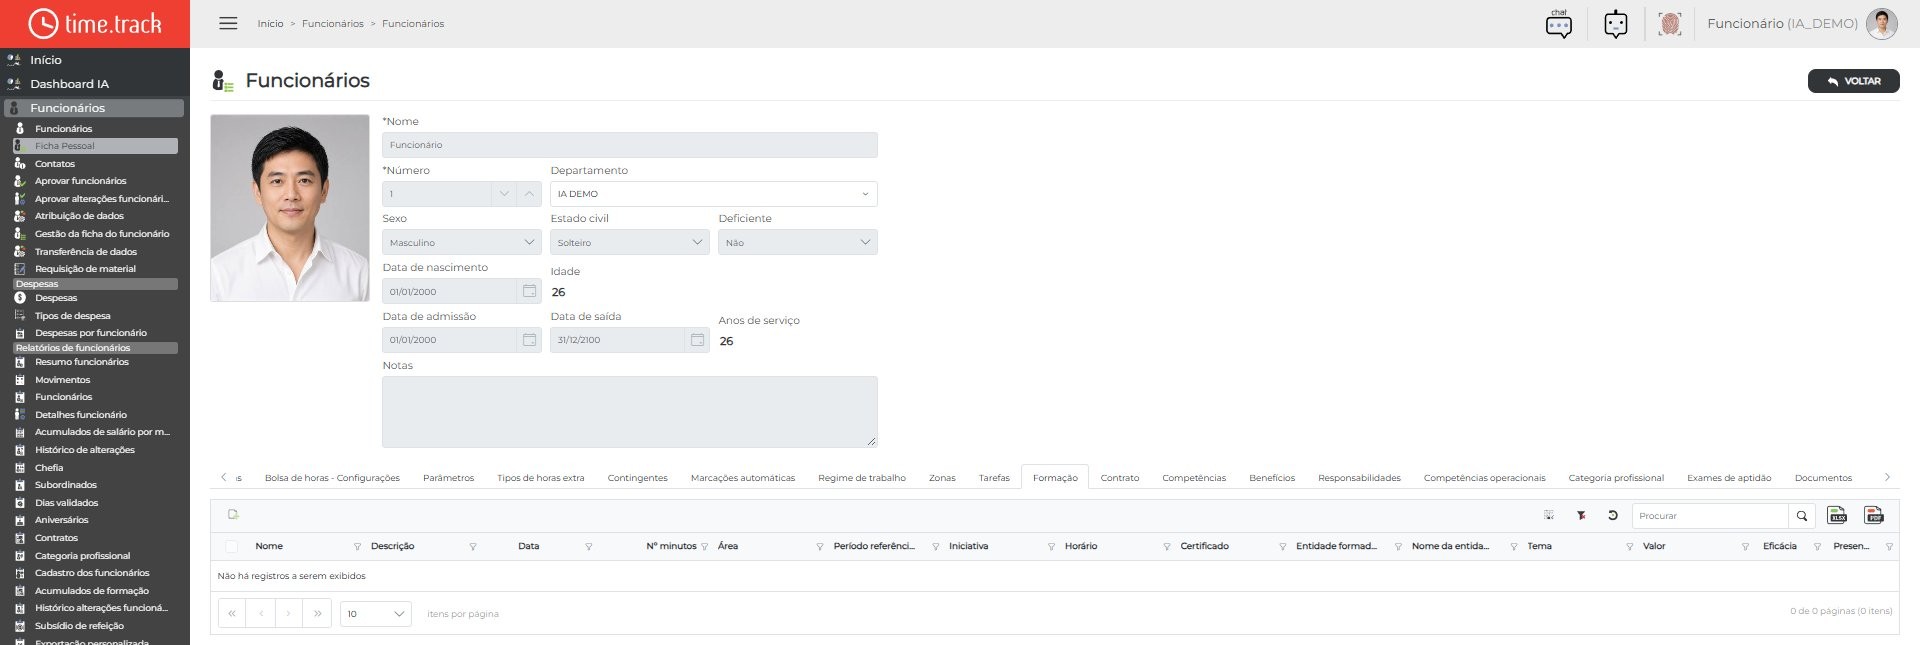This screenshot has height=645, width=1920.
Task: Tick the select-all checkbox in the grid header
Action: click(x=232, y=546)
